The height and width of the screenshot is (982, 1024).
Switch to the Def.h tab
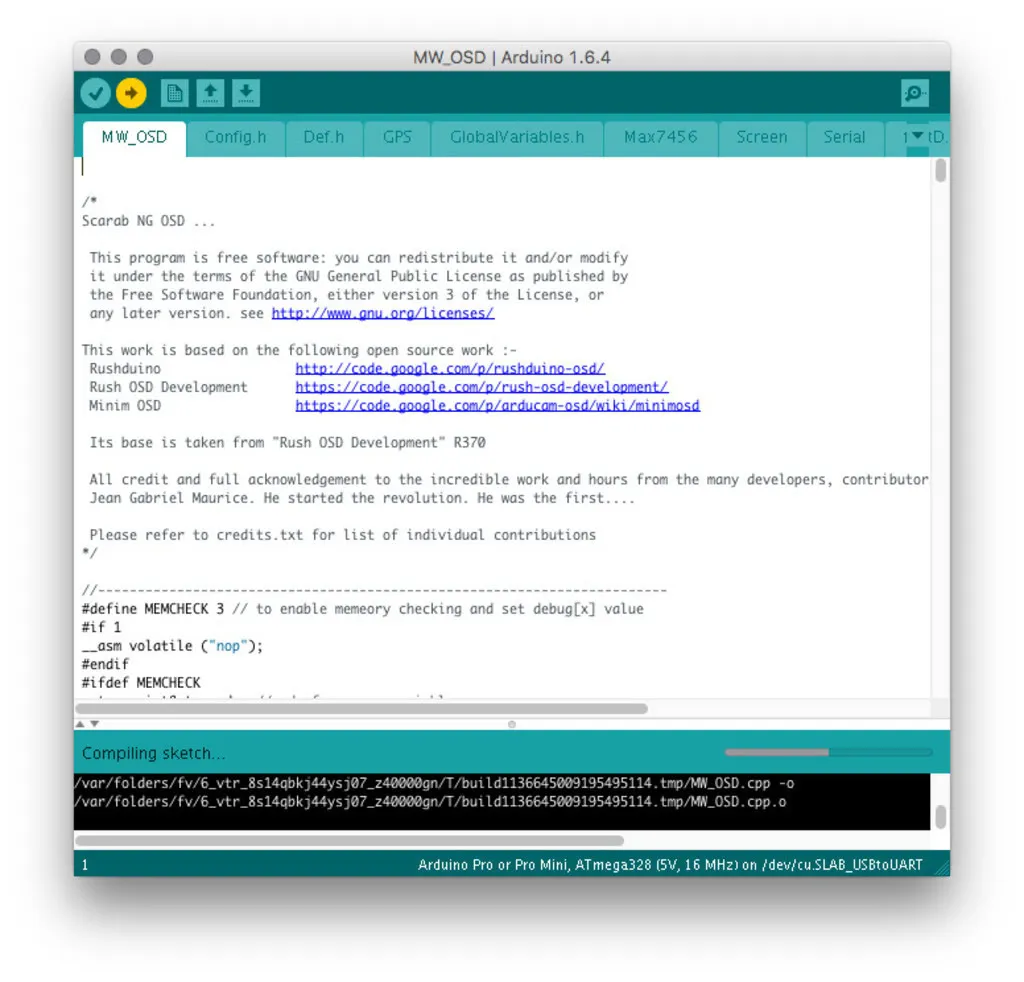point(323,138)
